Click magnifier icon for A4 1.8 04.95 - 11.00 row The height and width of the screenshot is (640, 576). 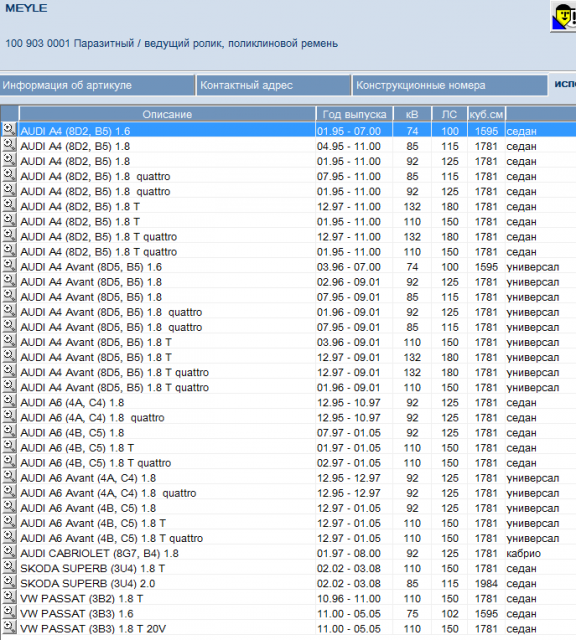pyautogui.click(x=9, y=145)
